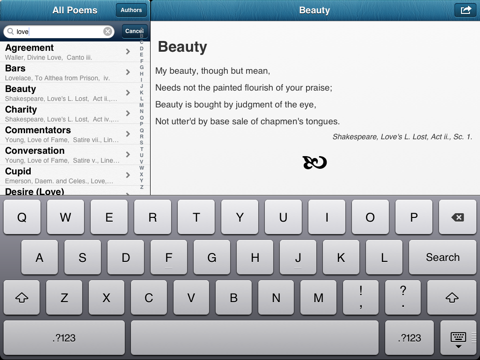This screenshot has height=360, width=480.
Task: Jump to letter M in alphabet index
Action: 142,105
